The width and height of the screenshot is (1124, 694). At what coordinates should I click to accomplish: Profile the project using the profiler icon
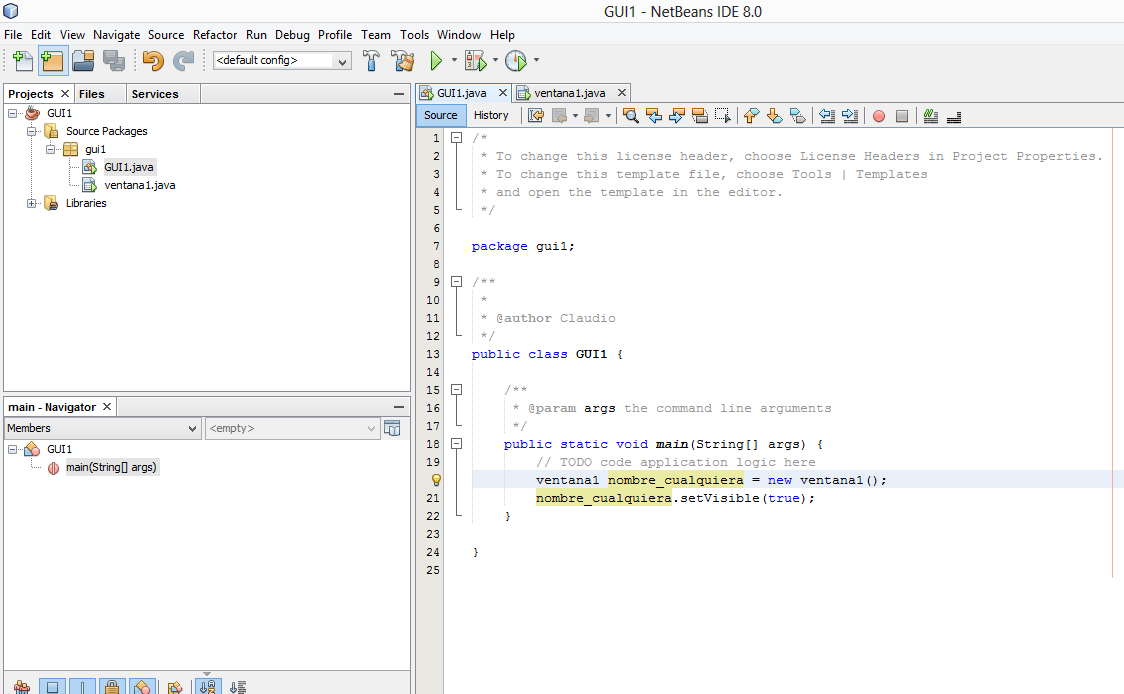coord(516,60)
